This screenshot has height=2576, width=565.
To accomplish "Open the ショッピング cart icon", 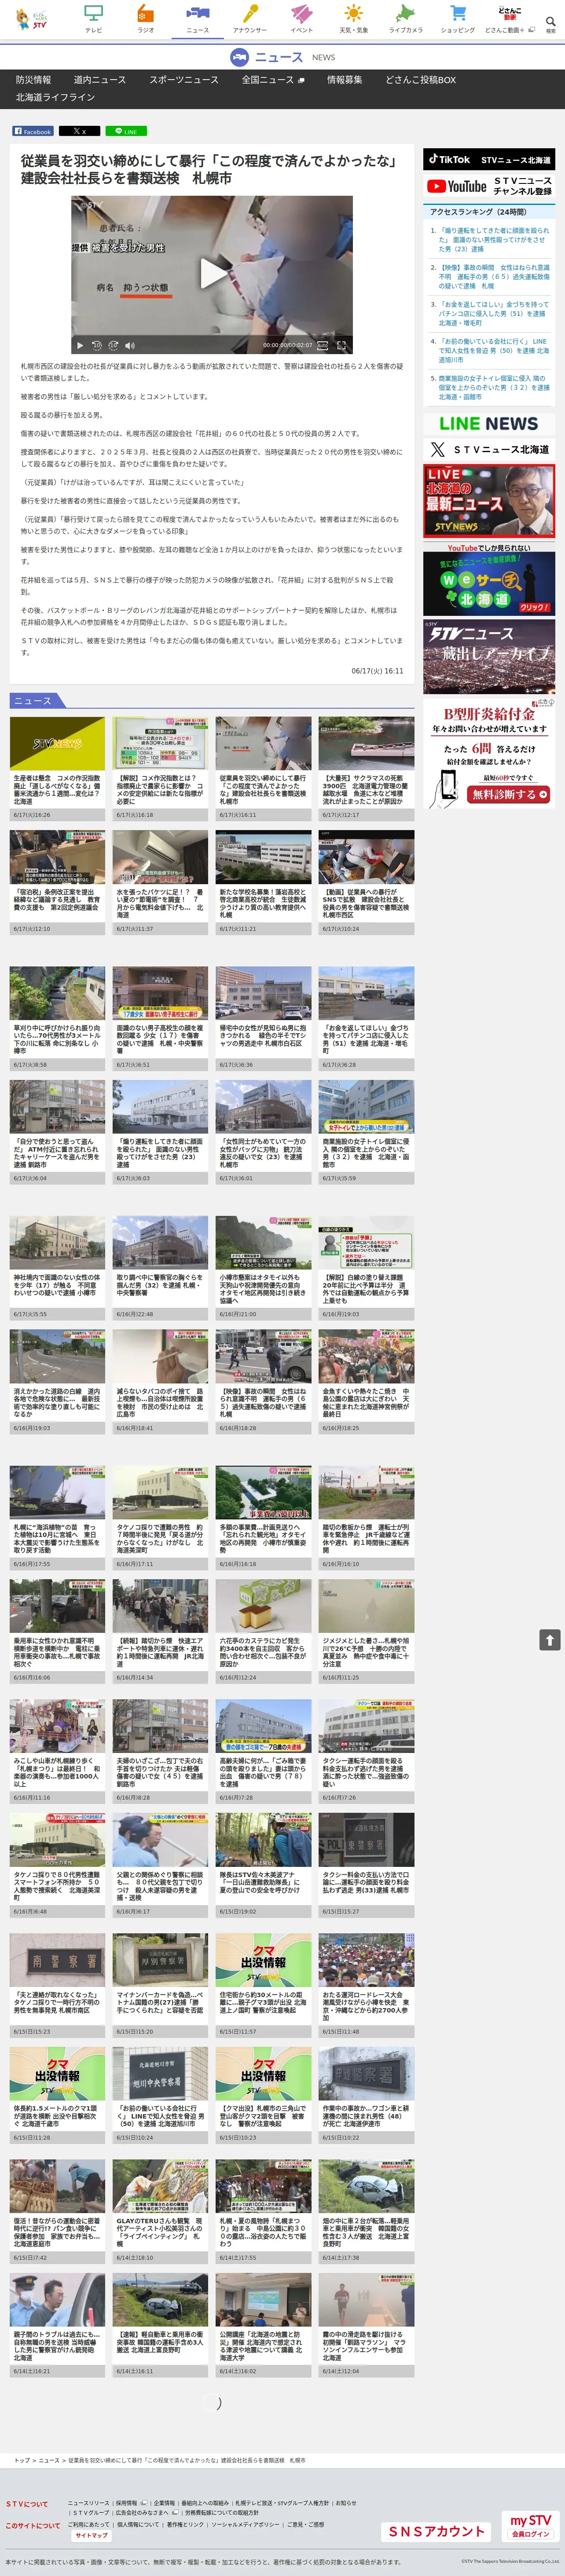I will 458,19.
